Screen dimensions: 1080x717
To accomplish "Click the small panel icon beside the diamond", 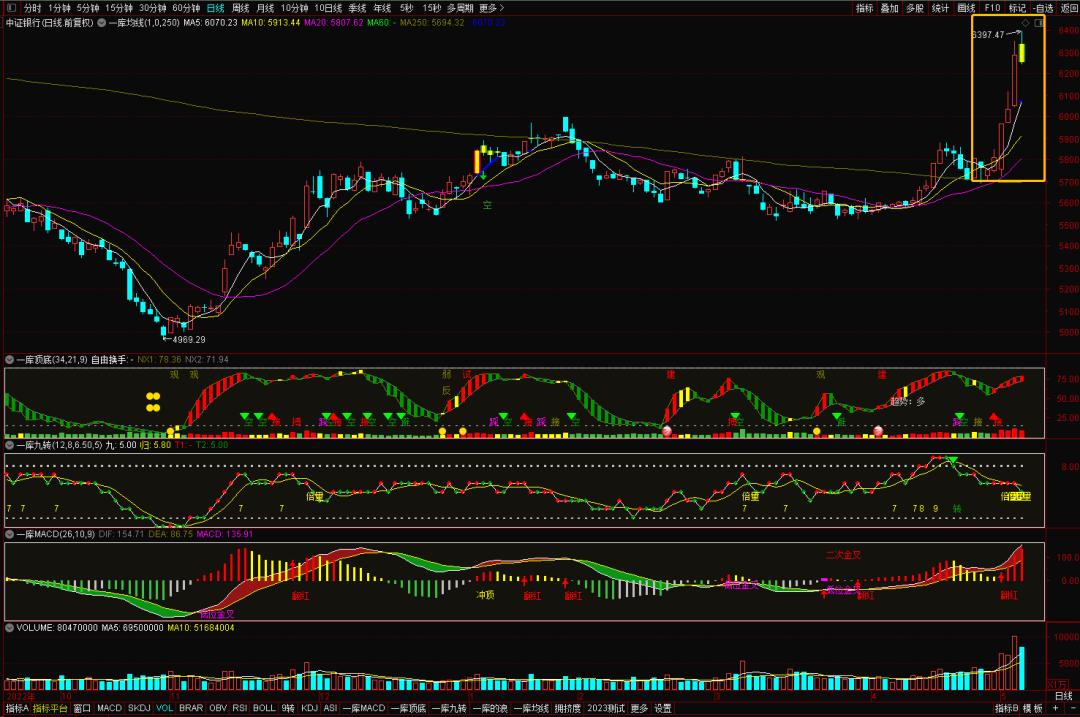I will [1037, 23].
